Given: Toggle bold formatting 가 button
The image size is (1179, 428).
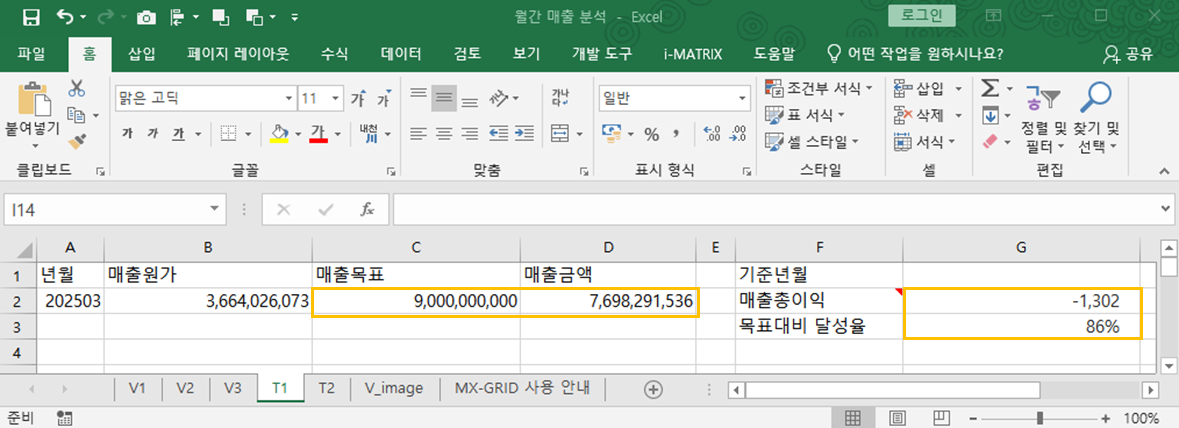Looking at the screenshot, I should (x=127, y=133).
